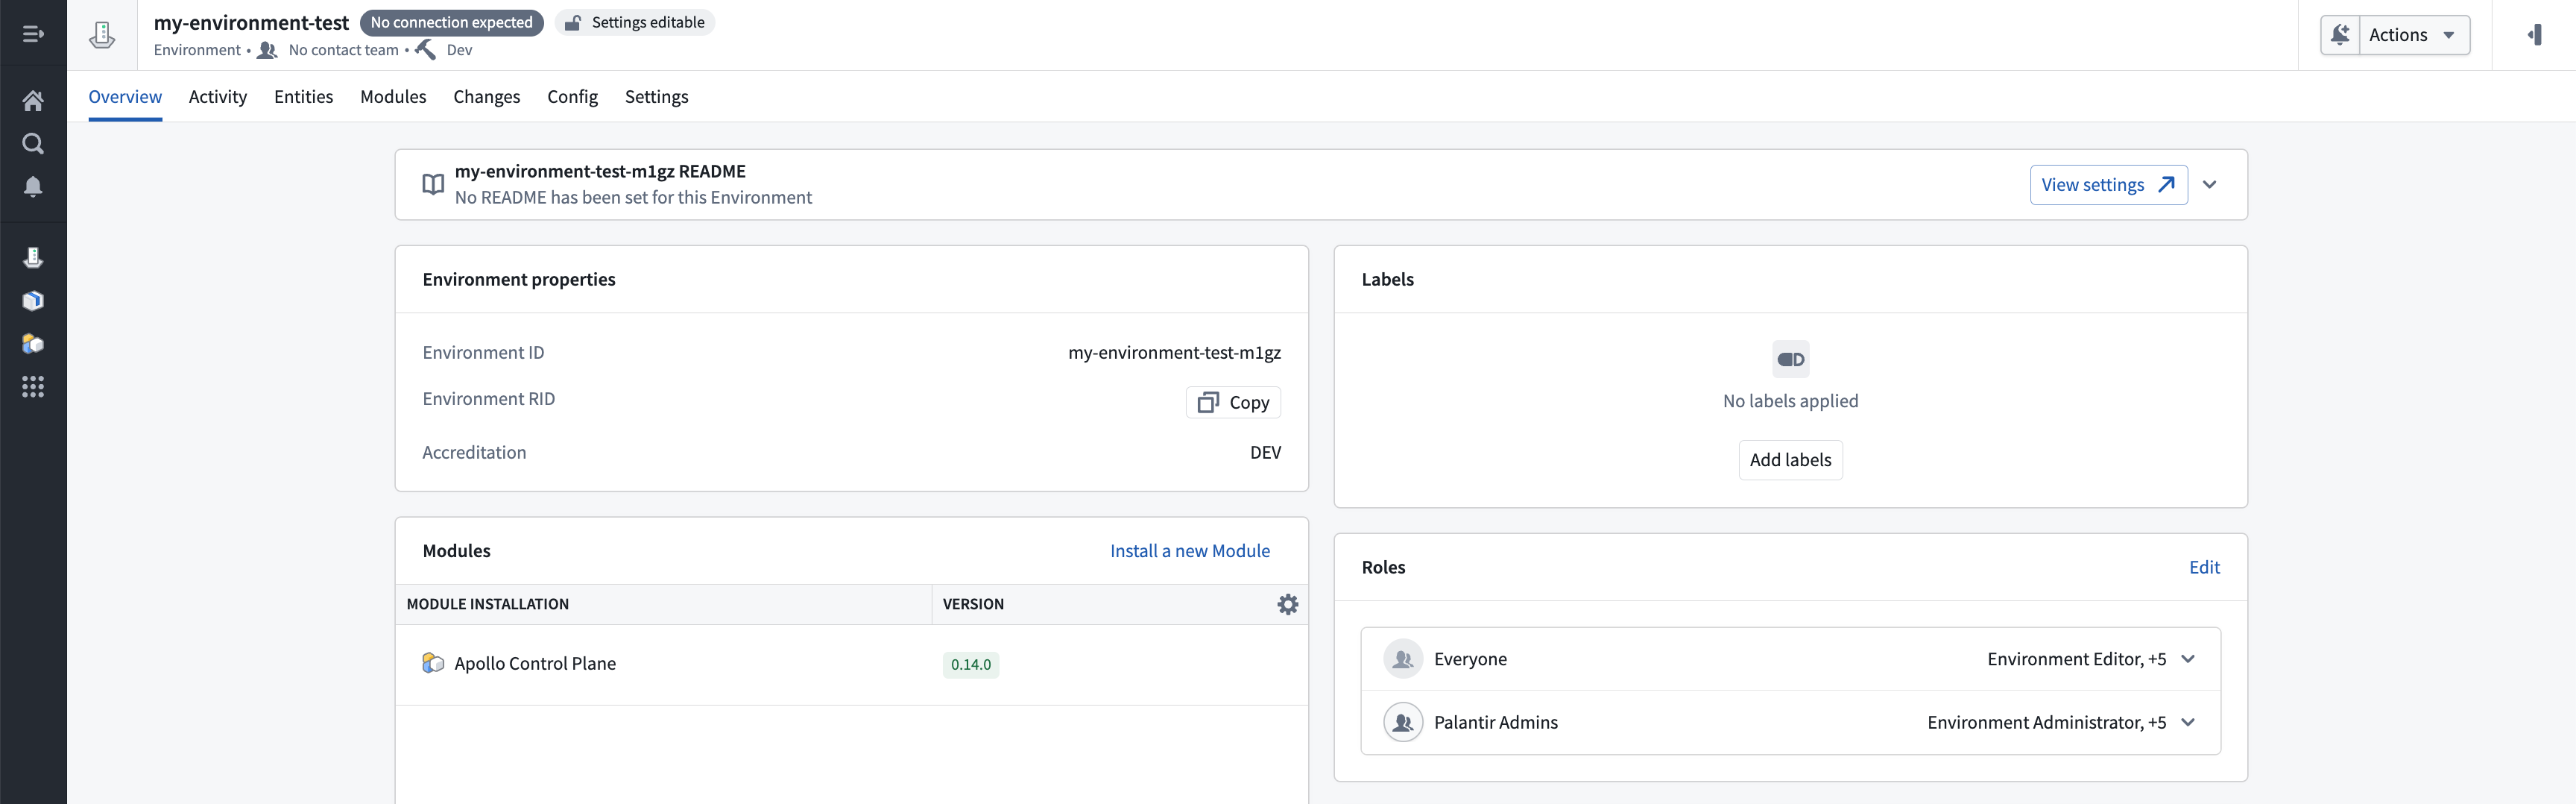
Task: Open notifications bell in sidebar
Action: (33, 187)
